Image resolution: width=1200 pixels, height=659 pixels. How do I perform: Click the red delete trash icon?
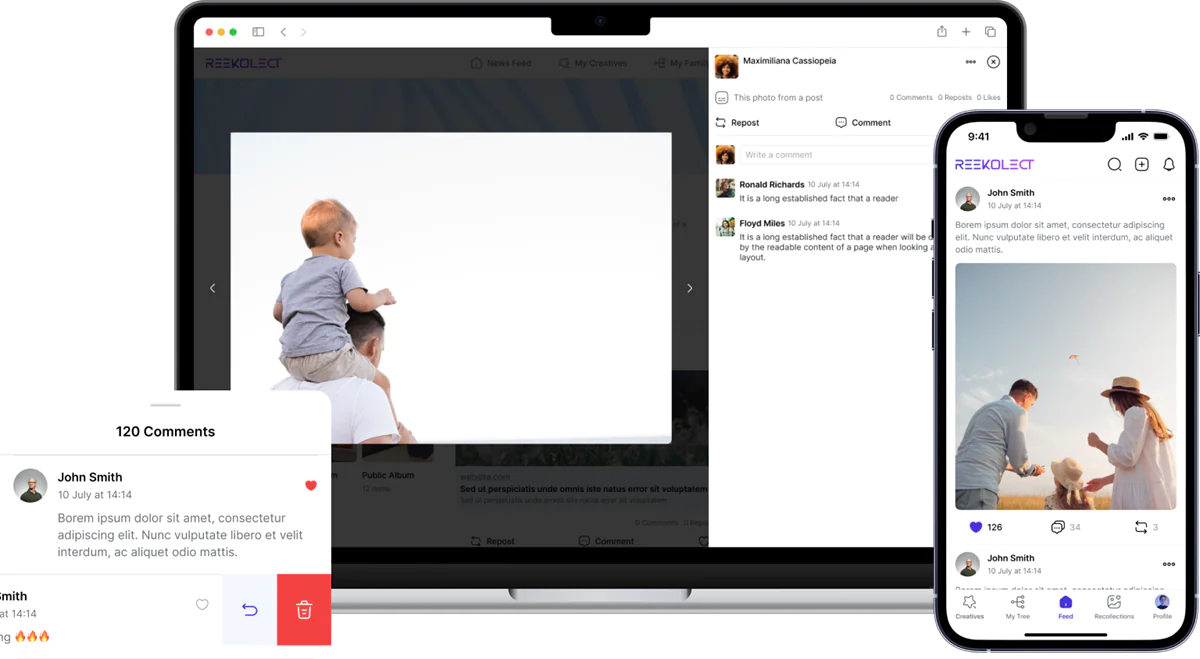click(304, 610)
